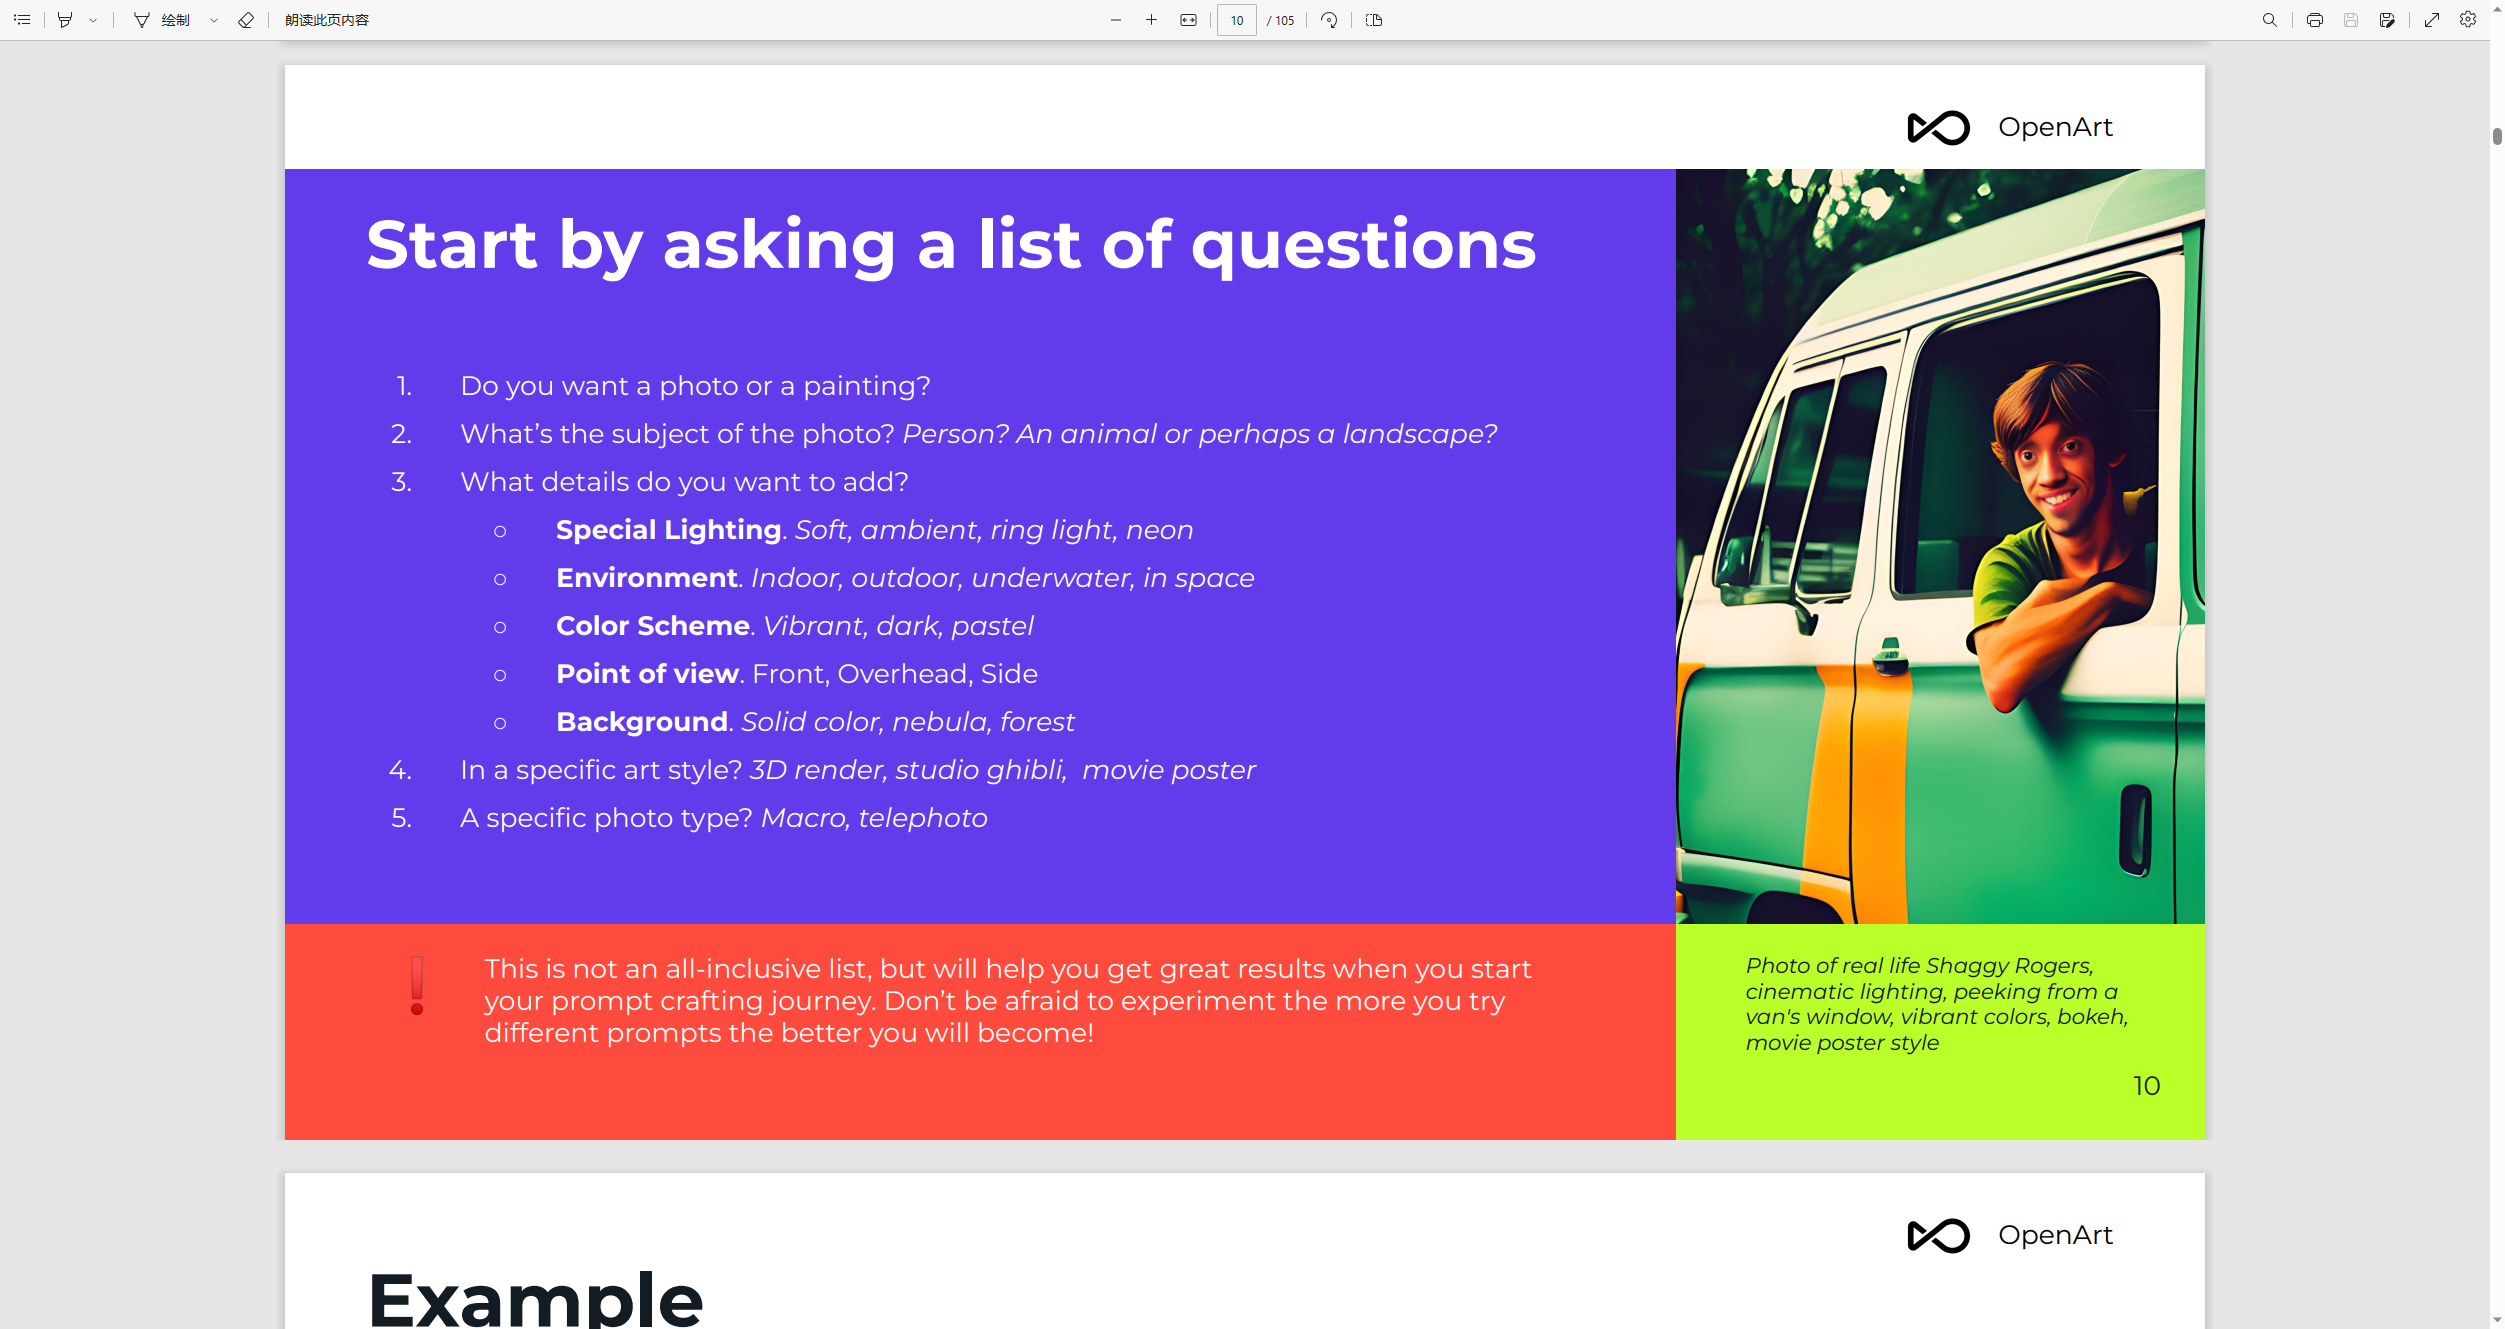The height and width of the screenshot is (1329, 2505).
Task: Open PDF viewer settings gear
Action: coord(2468,20)
